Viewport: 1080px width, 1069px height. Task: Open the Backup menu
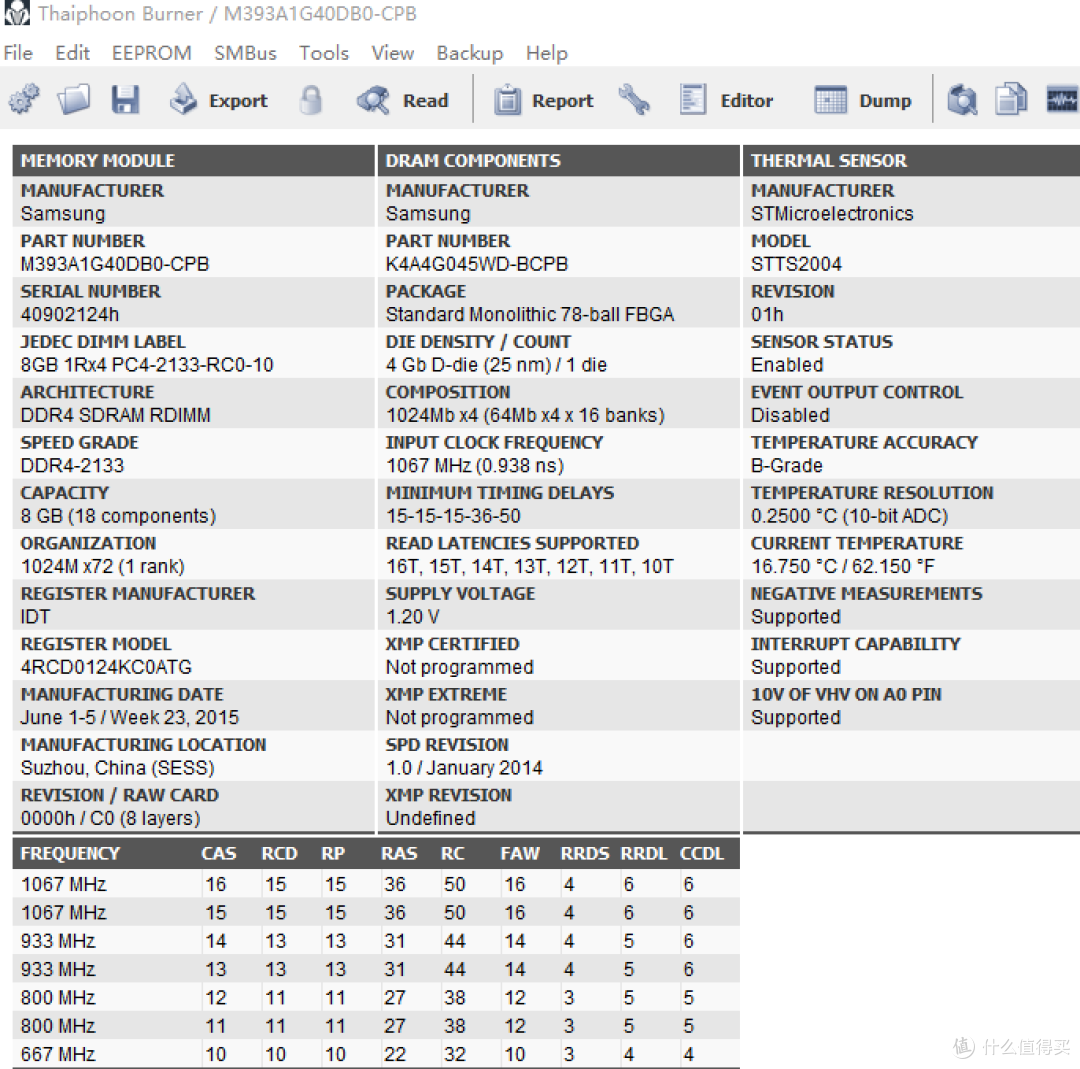(x=469, y=53)
